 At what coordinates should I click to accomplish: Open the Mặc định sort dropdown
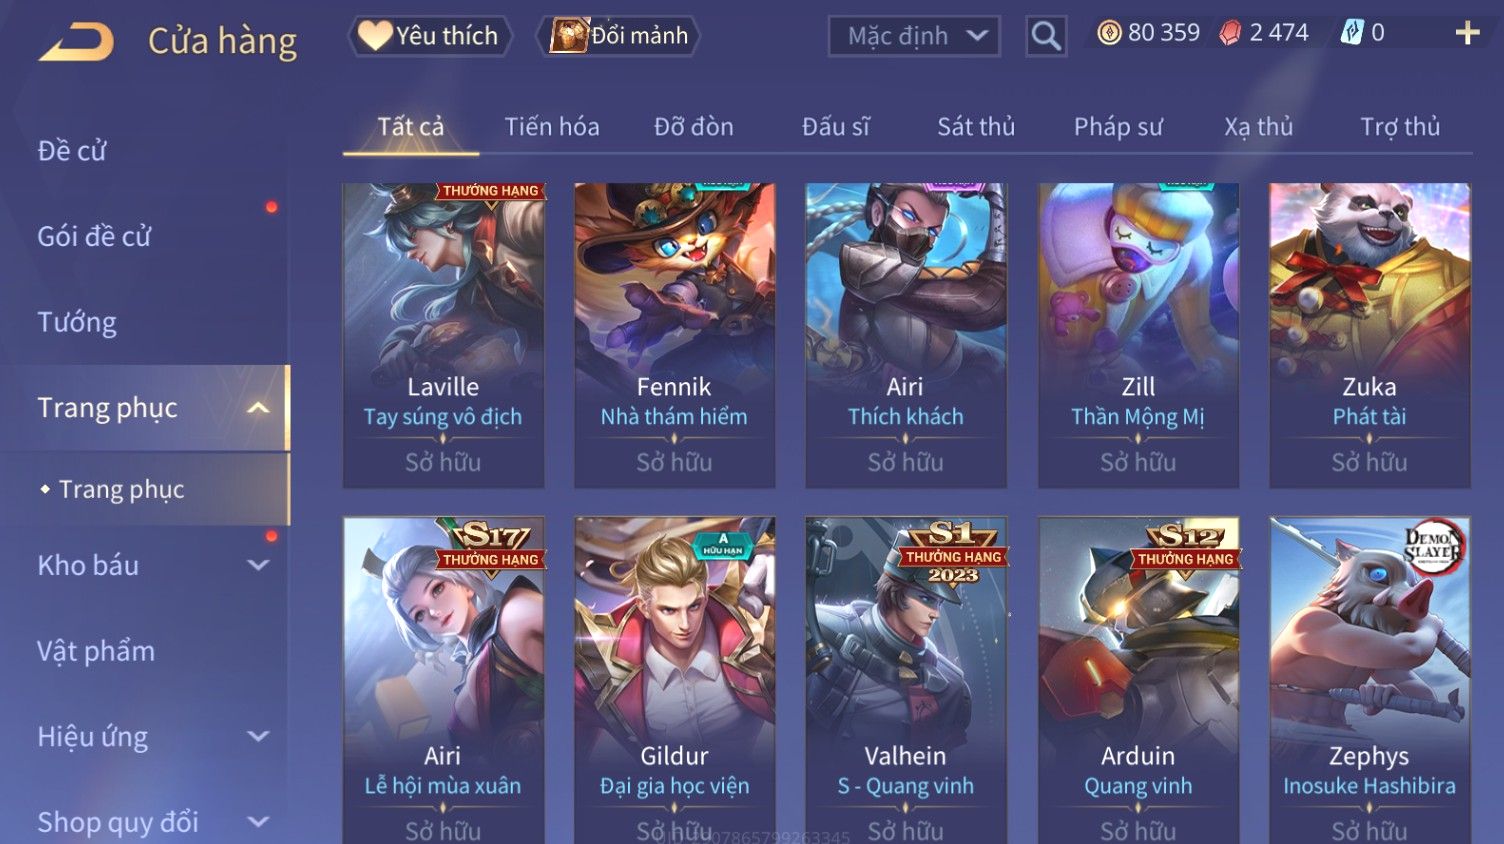(914, 37)
